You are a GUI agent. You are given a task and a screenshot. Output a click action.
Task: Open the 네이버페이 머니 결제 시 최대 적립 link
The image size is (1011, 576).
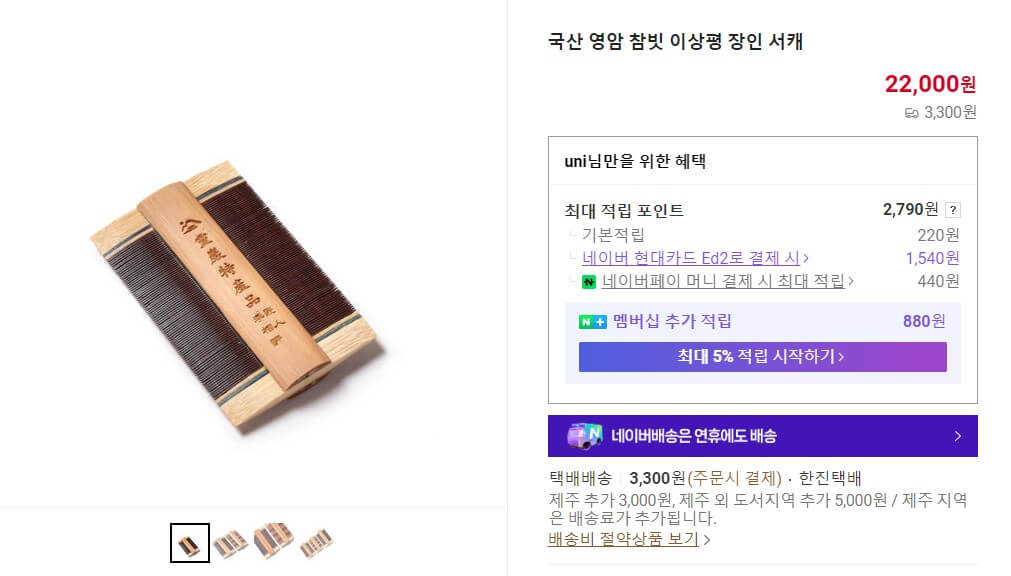click(723, 281)
